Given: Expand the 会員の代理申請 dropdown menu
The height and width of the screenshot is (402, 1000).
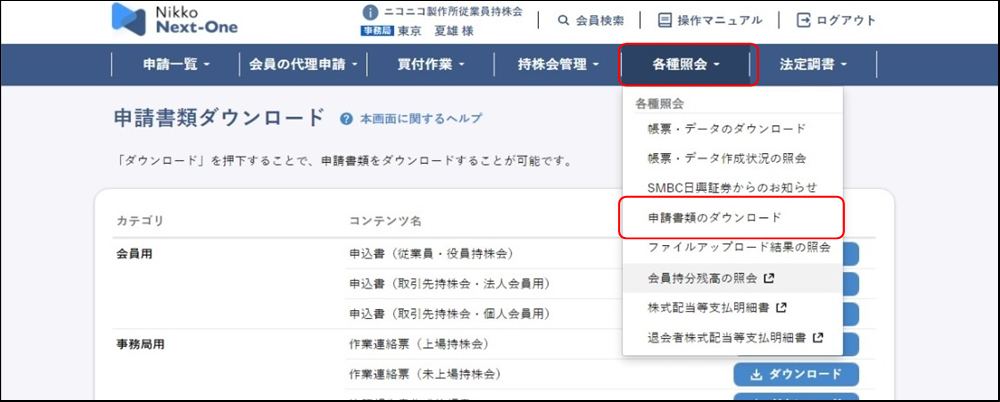Looking at the screenshot, I should tap(303, 65).
